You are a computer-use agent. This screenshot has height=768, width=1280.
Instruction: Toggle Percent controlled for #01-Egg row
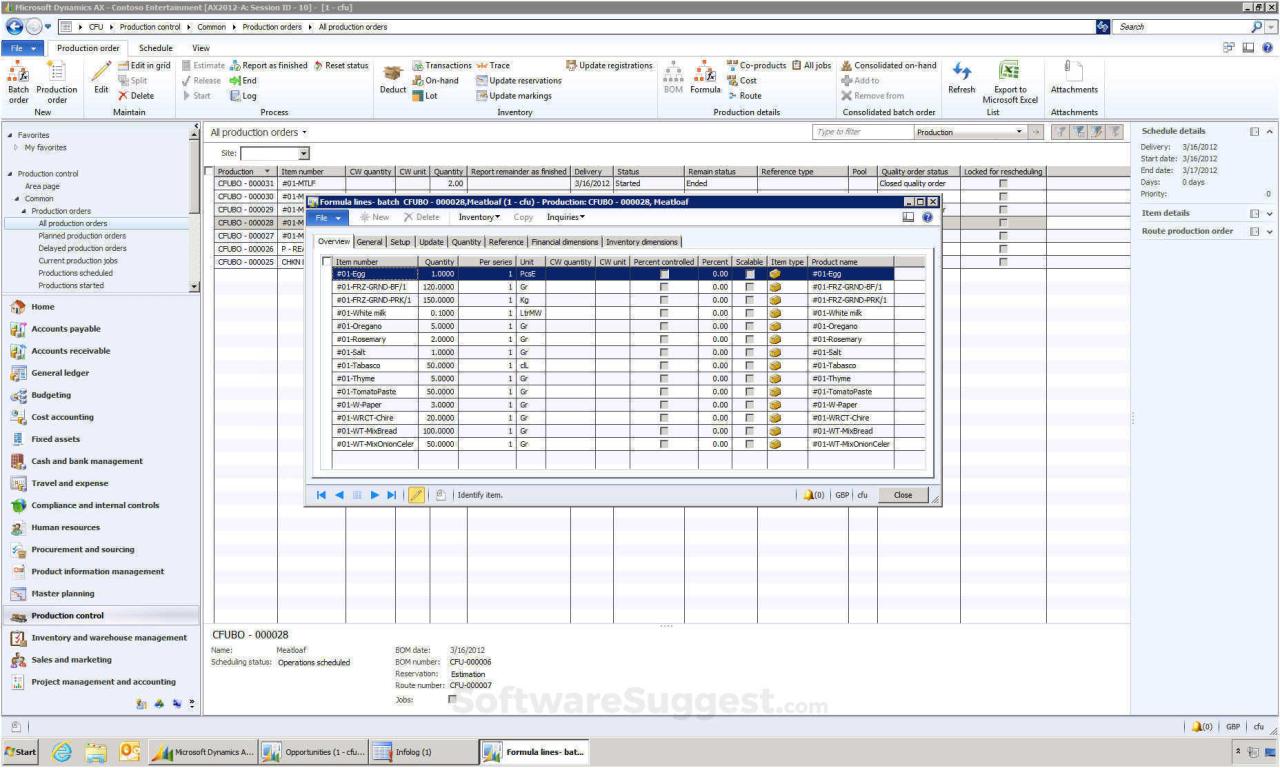pos(663,274)
